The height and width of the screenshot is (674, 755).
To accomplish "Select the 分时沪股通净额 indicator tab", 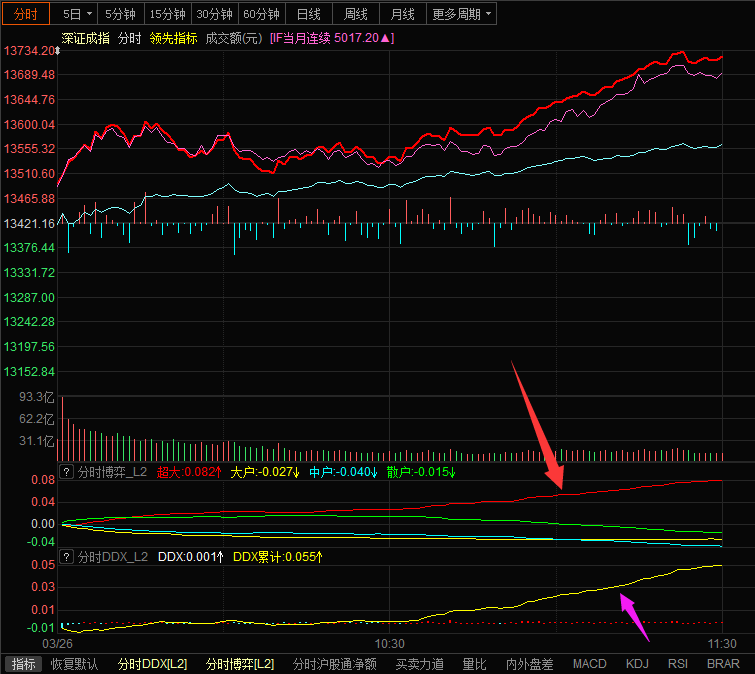I will tap(335, 664).
